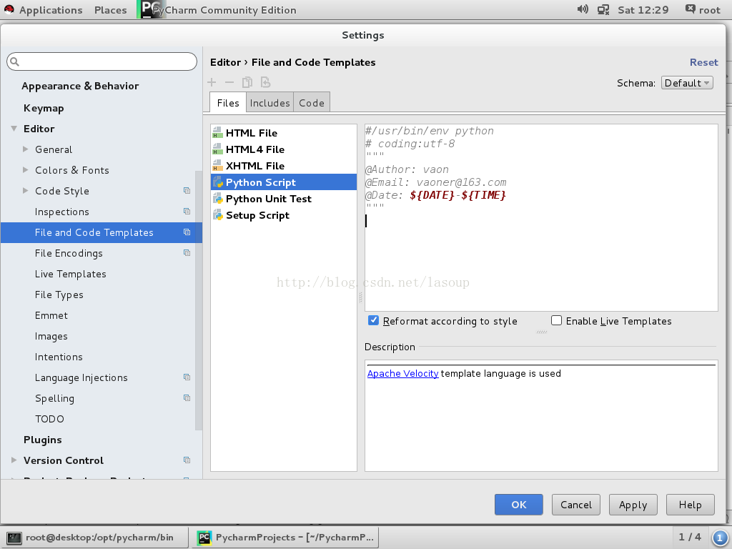Click the Cancel button
This screenshot has width=732, height=549.
pos(576,505)
